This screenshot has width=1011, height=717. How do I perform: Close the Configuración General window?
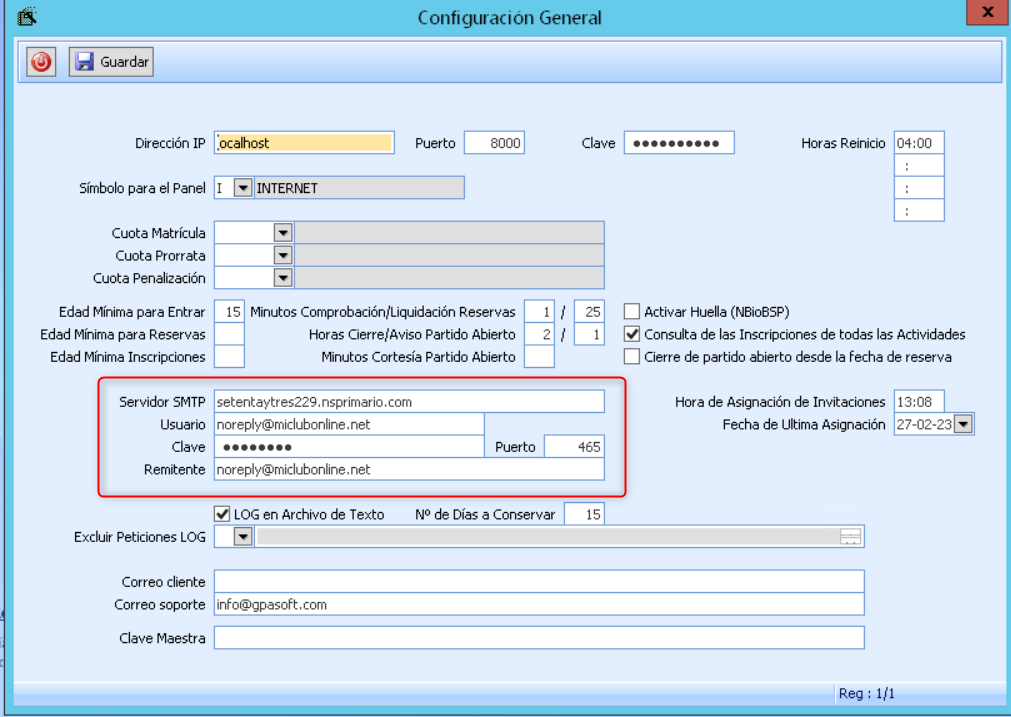[987, 13]
